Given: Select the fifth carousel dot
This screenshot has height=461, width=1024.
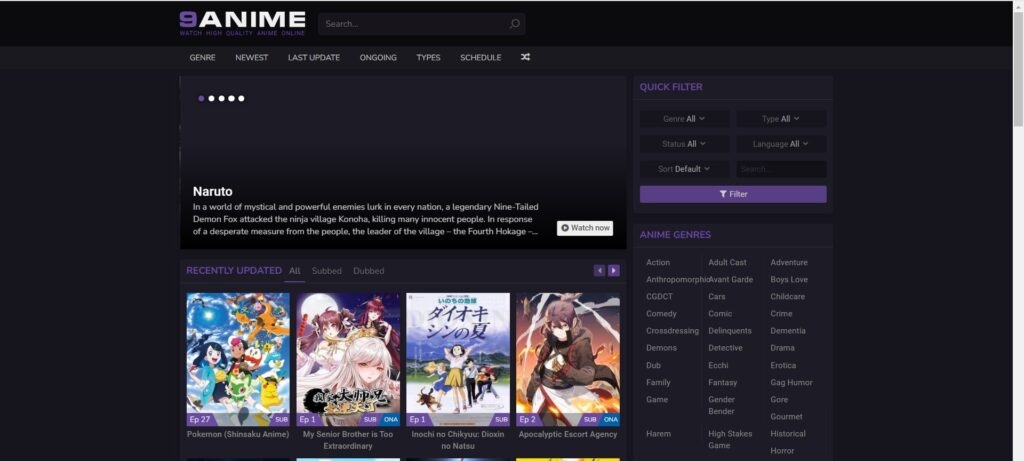Looking at the screenshot, I should [x=241, y=99].
